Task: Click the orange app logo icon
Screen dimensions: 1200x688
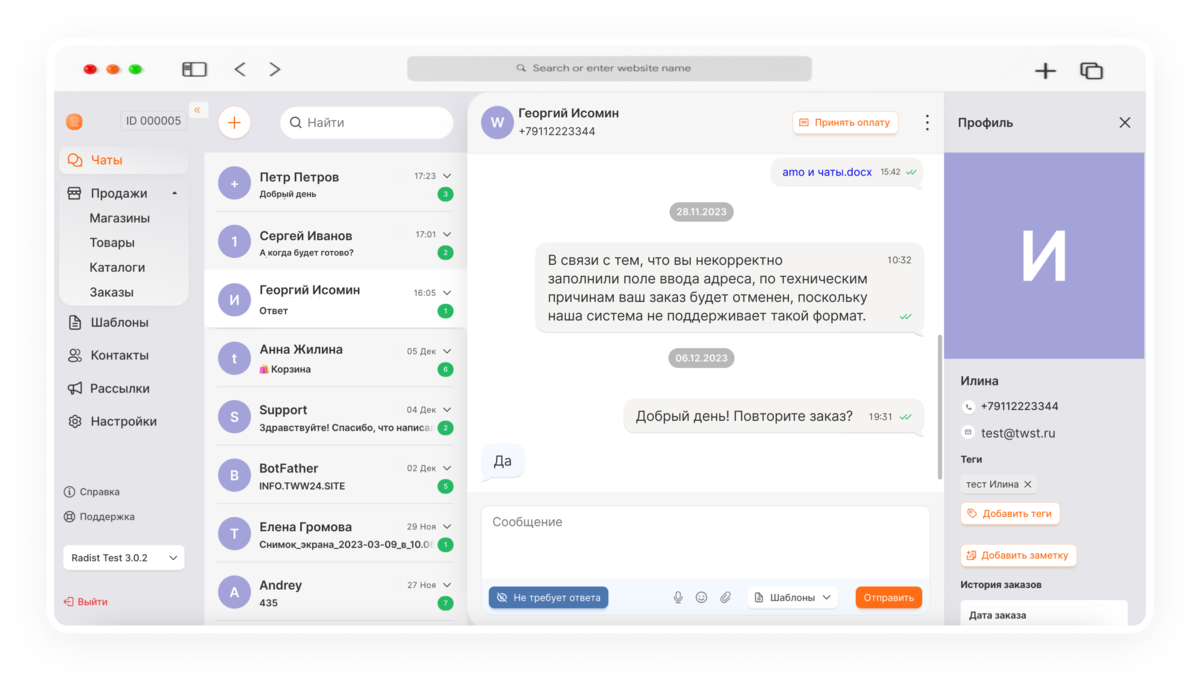Action: tap(74, 122)
